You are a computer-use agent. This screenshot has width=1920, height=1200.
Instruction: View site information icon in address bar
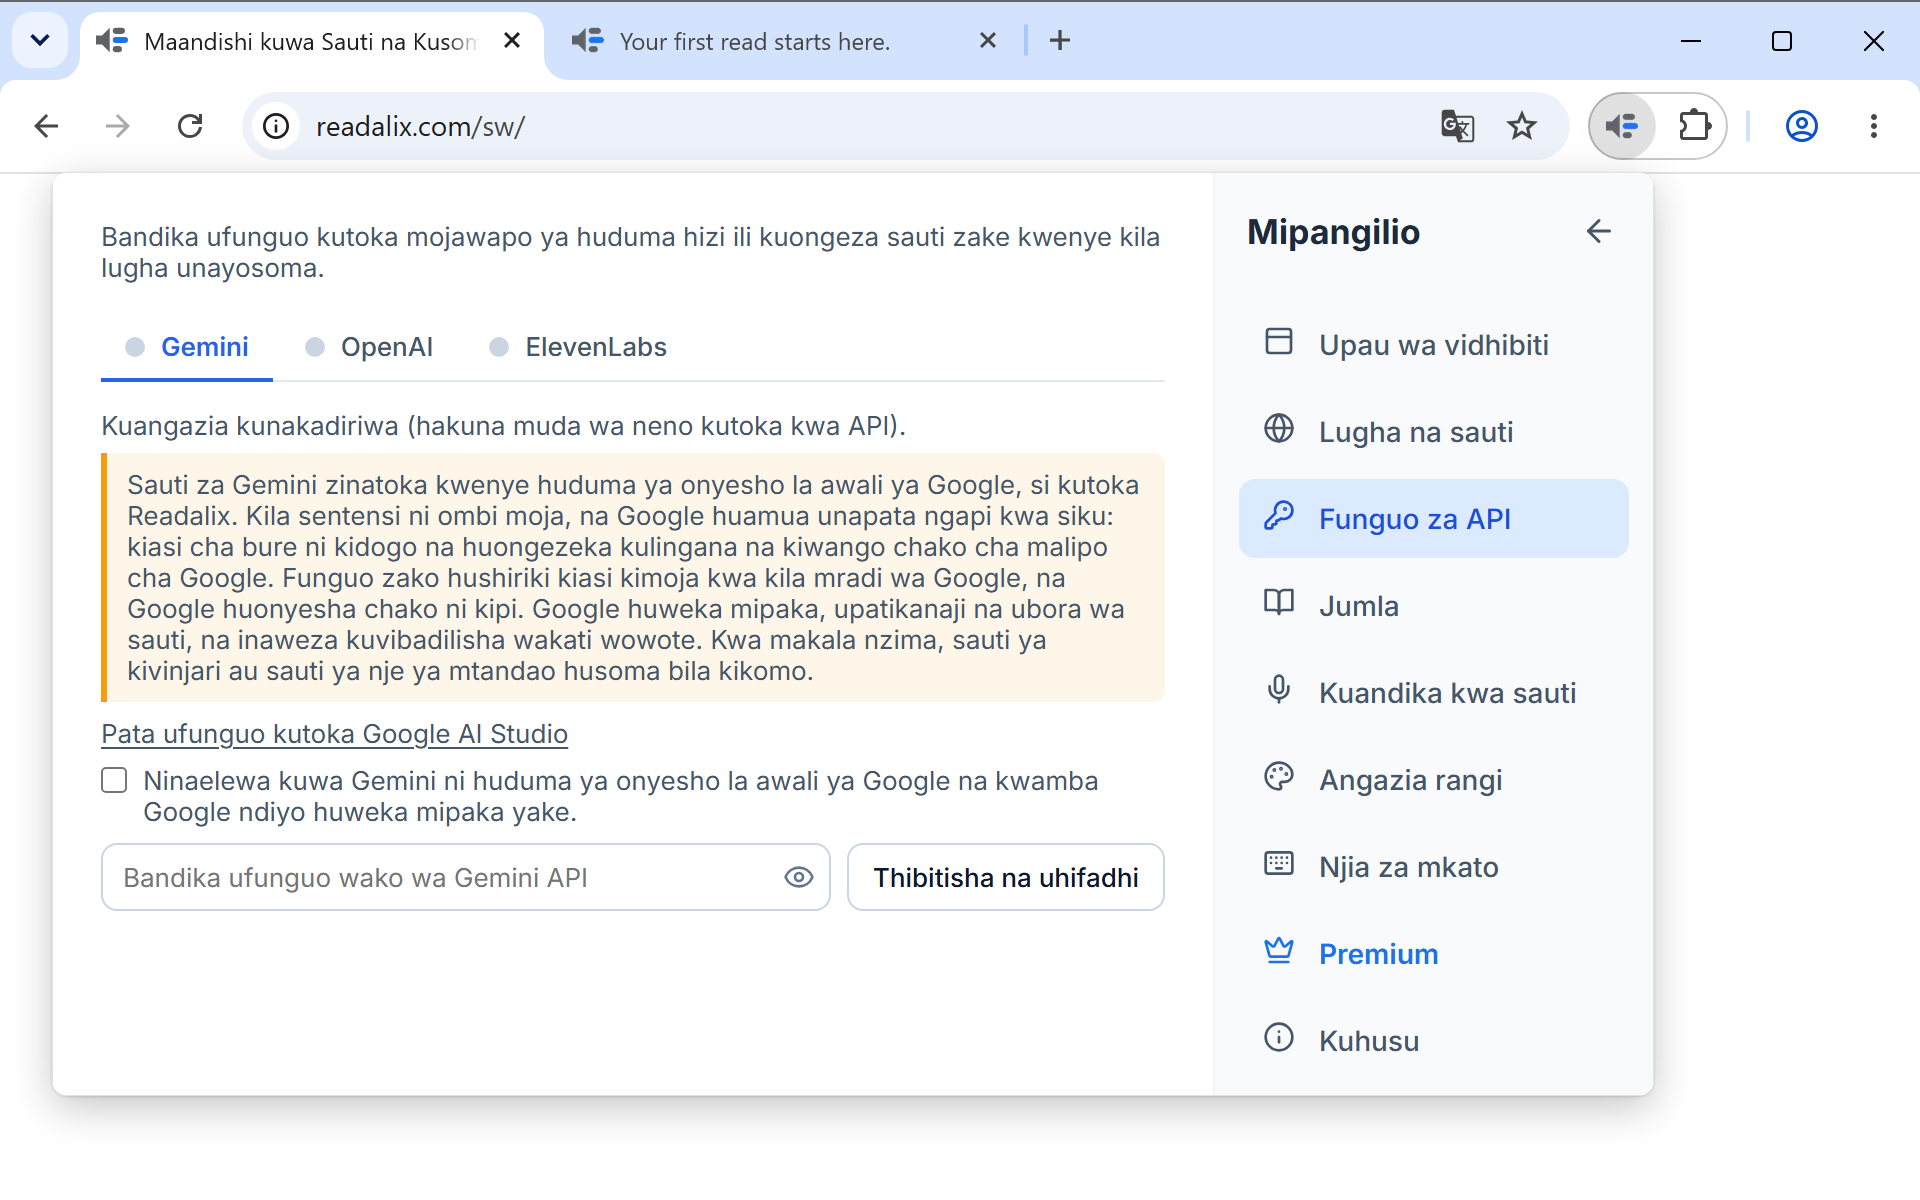[276, 126]
